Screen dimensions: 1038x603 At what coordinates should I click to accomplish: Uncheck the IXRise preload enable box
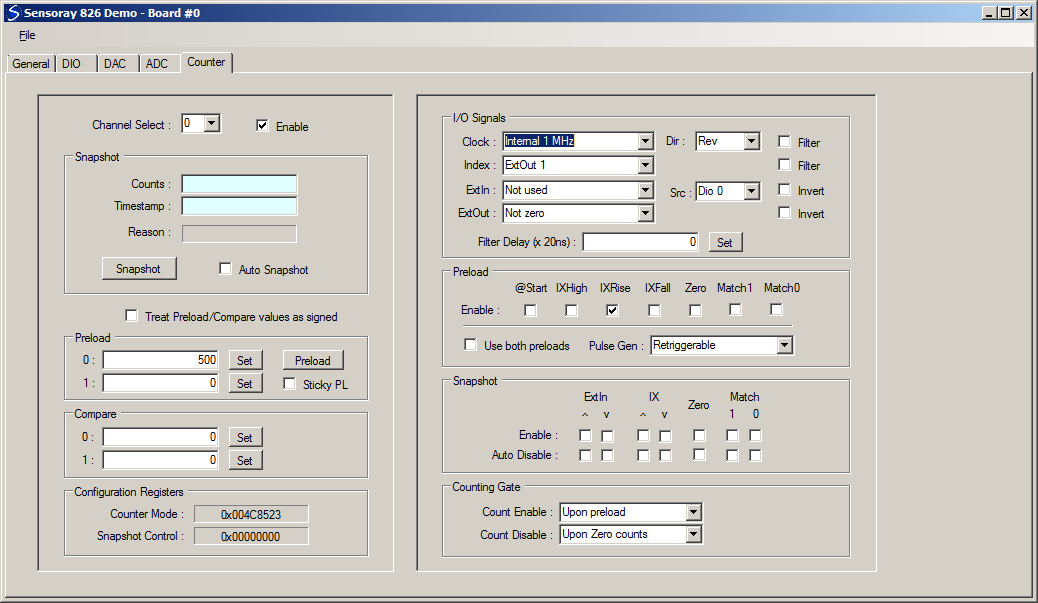612,310
